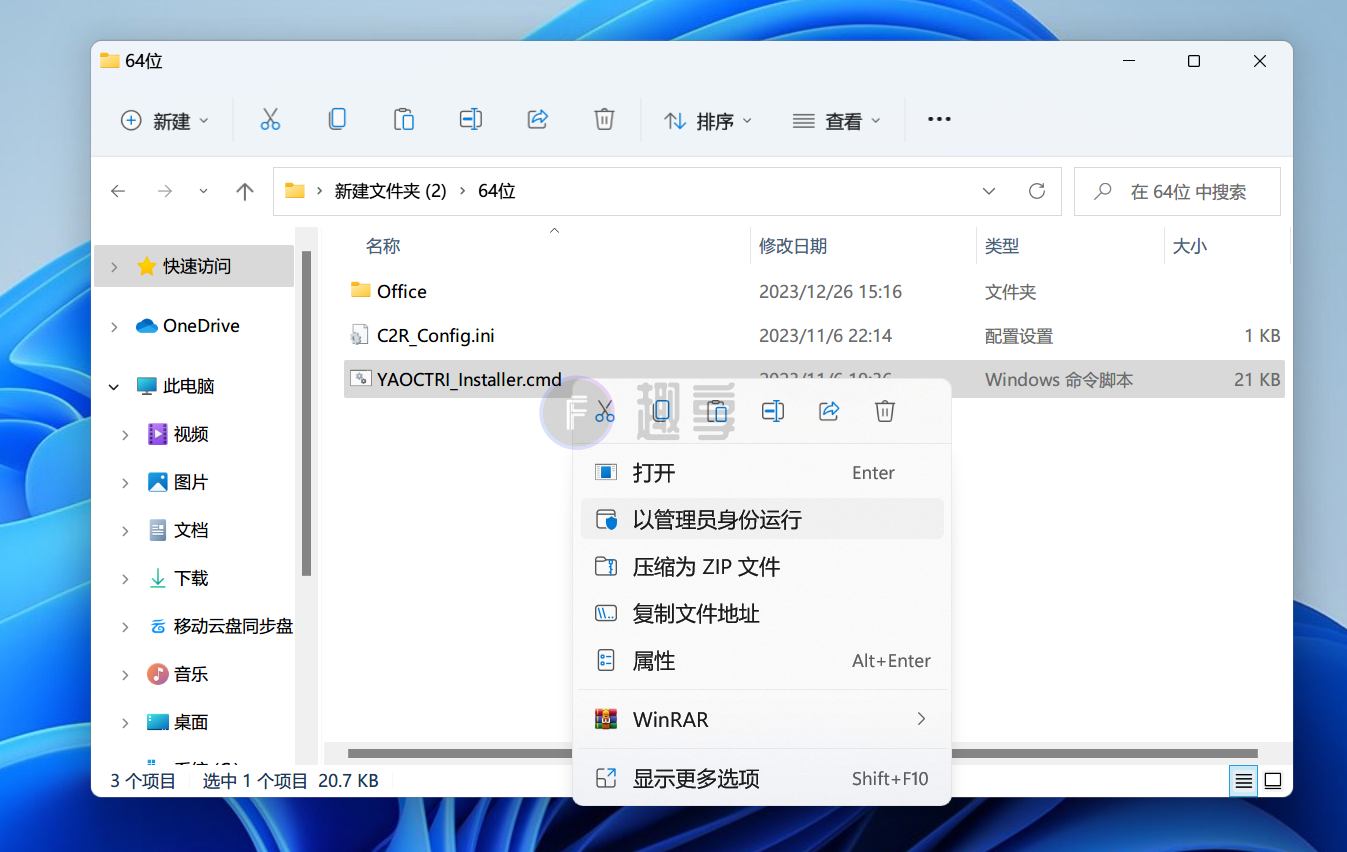Click Paste icon in context menu
Viewport: 1347px width, 852px height.
716,411
